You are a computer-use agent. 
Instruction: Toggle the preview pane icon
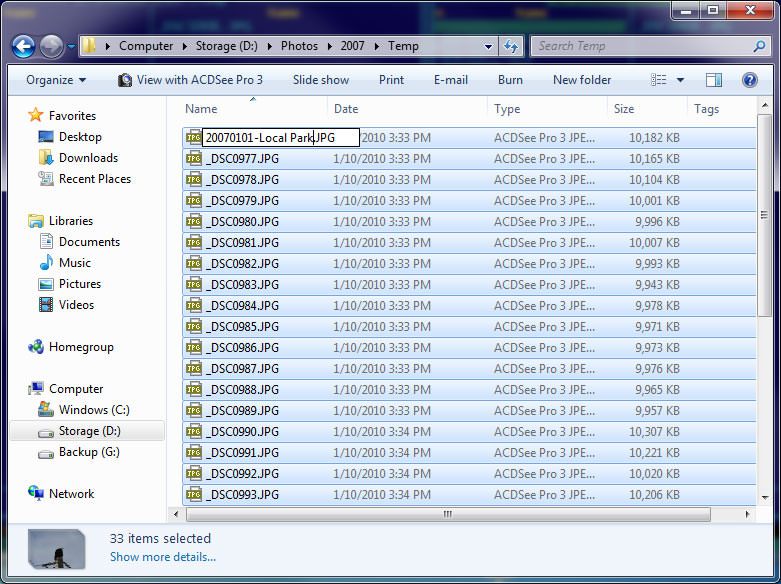tap(714, 80)
